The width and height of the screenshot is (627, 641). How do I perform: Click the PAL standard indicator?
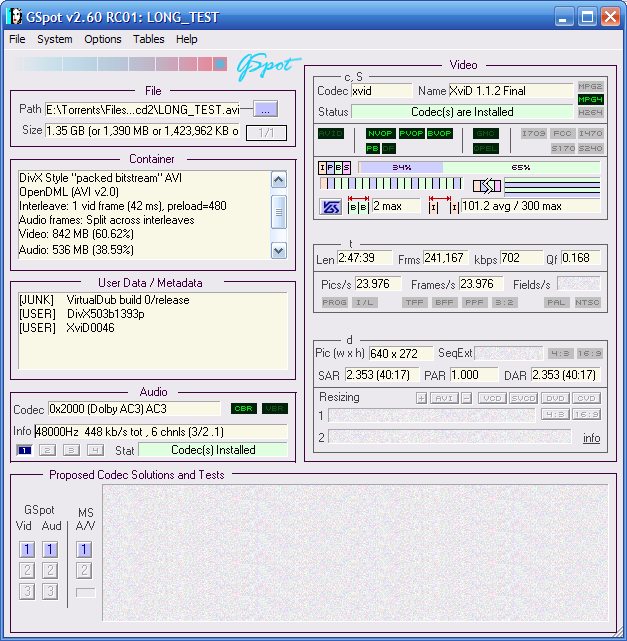pyautogui.click(x=556, y=303)
